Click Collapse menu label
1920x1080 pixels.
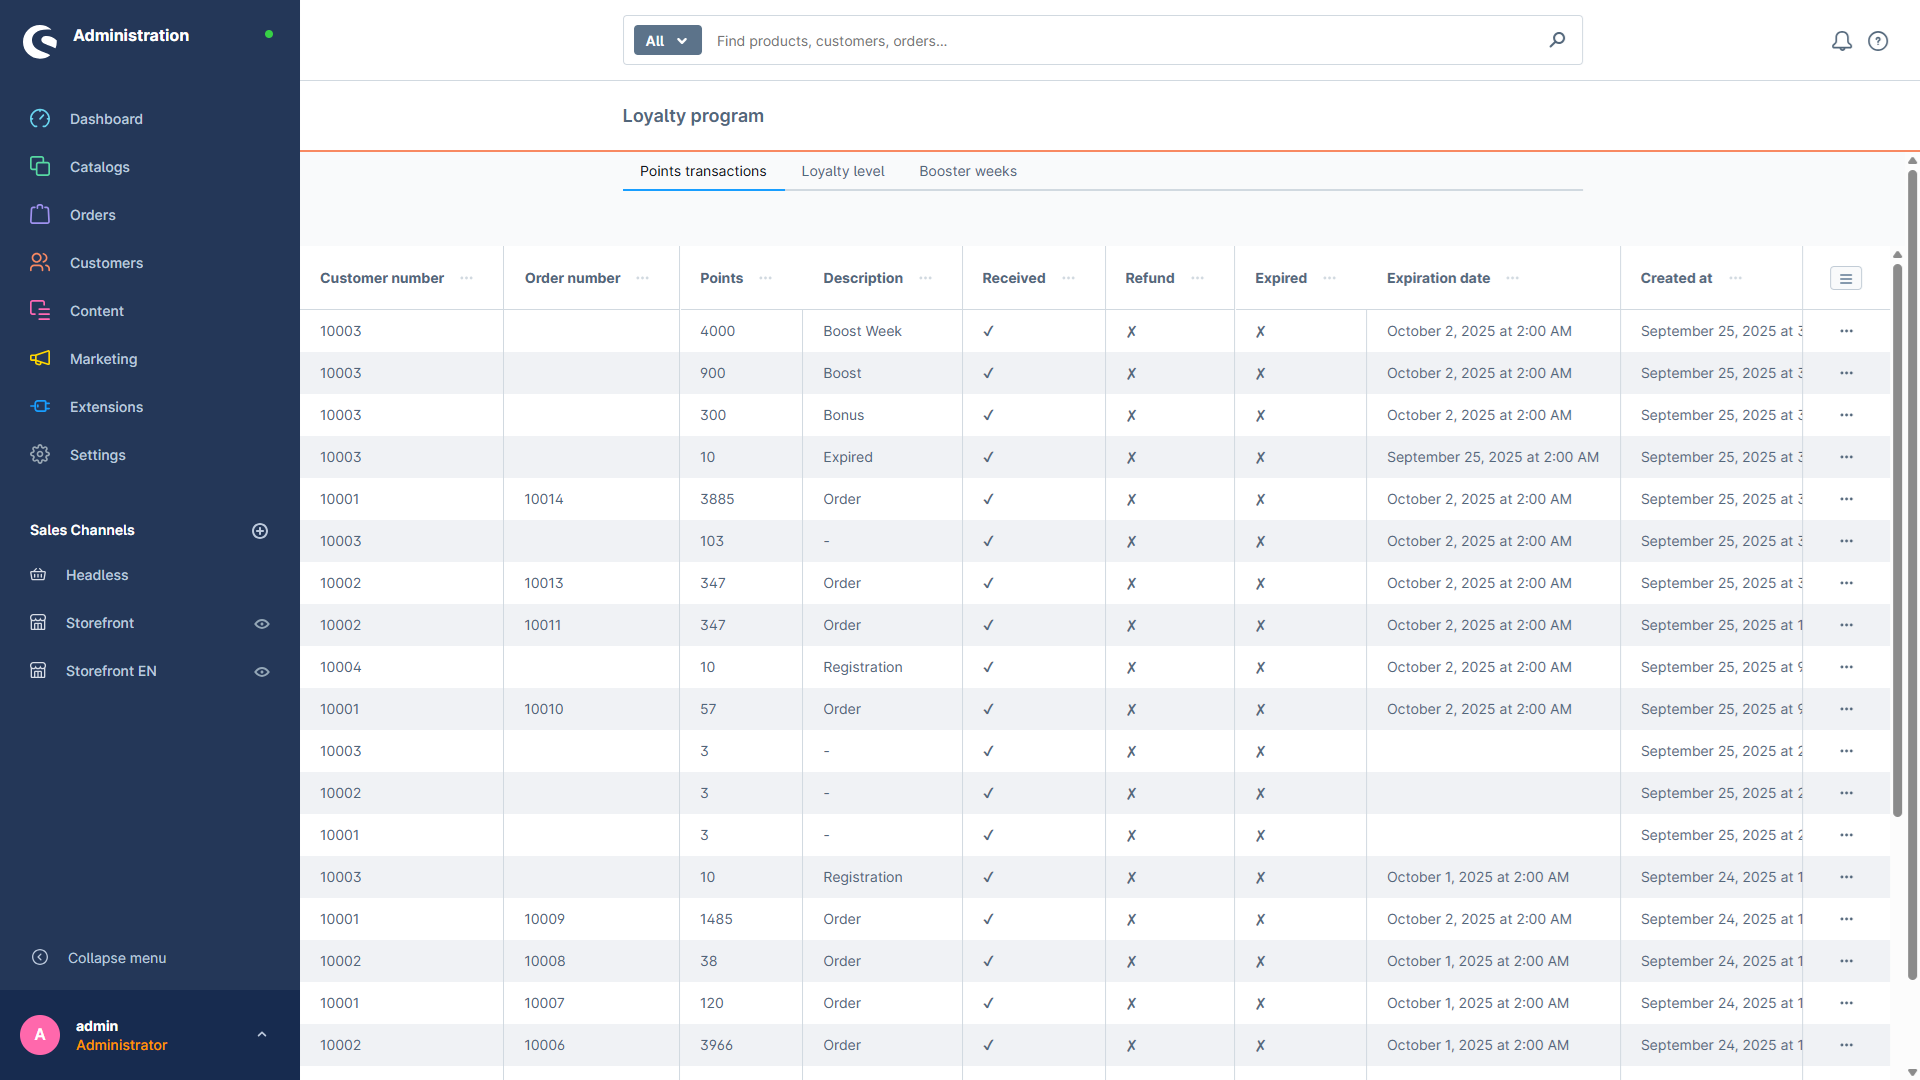pos(117,958)
